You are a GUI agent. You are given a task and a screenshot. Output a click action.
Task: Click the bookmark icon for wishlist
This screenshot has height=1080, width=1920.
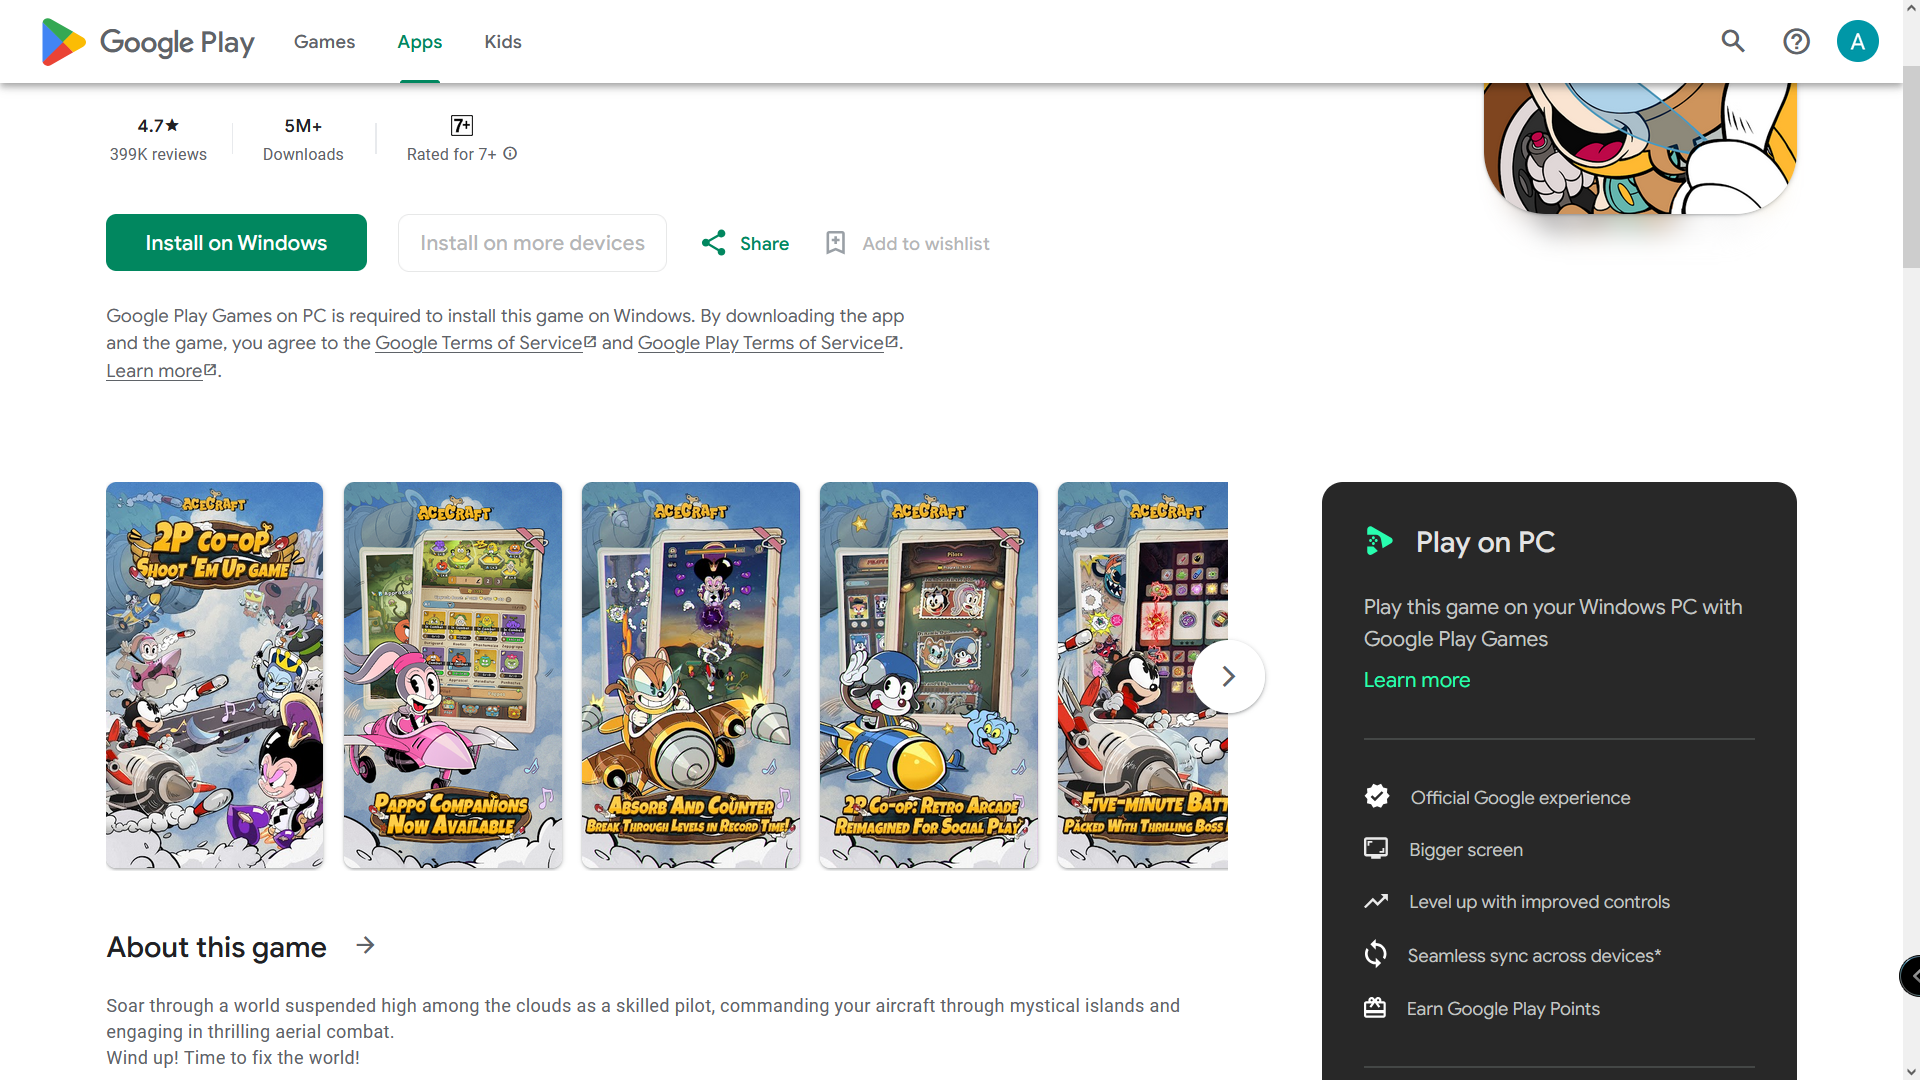coord(835,243)
